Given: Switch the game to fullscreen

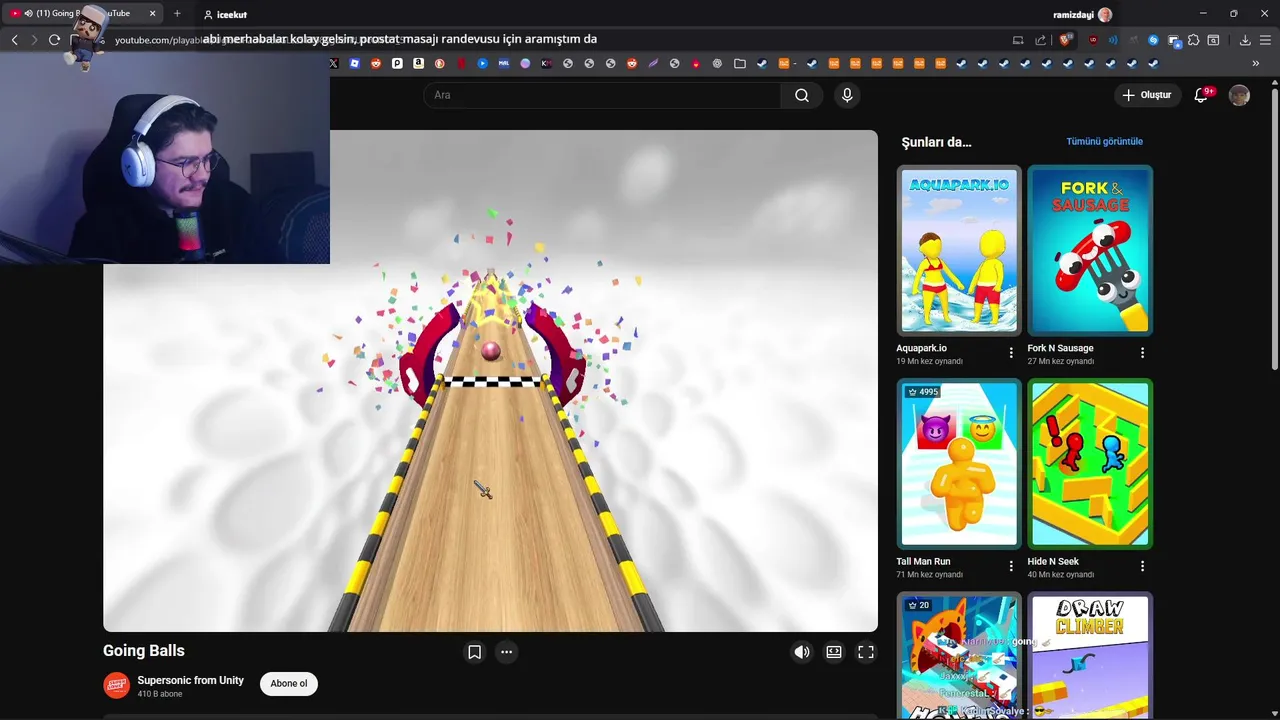Looking at the screenshot, I should (x=866, y=652).
